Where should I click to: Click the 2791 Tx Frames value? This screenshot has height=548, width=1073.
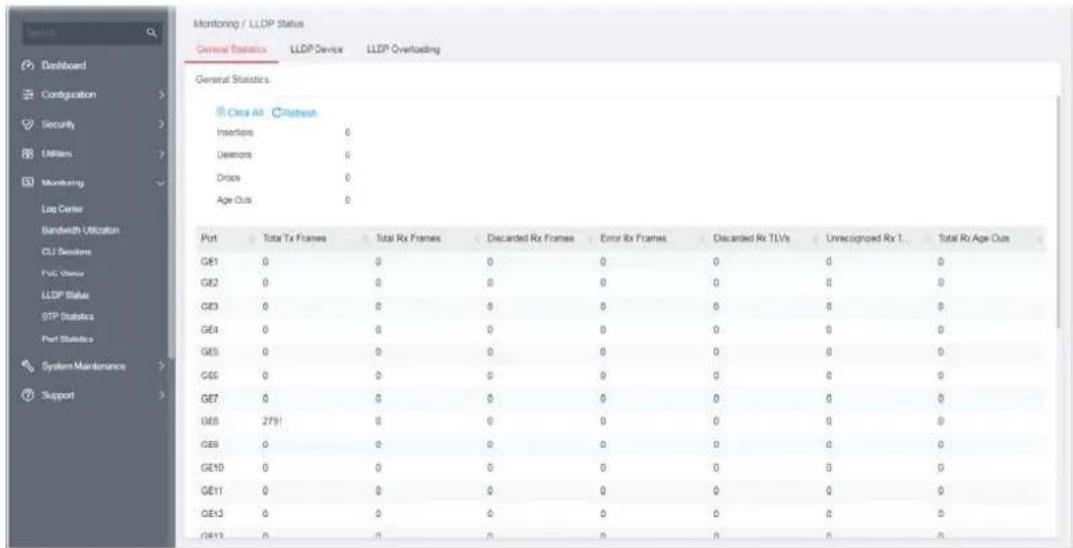click(272, 421)
